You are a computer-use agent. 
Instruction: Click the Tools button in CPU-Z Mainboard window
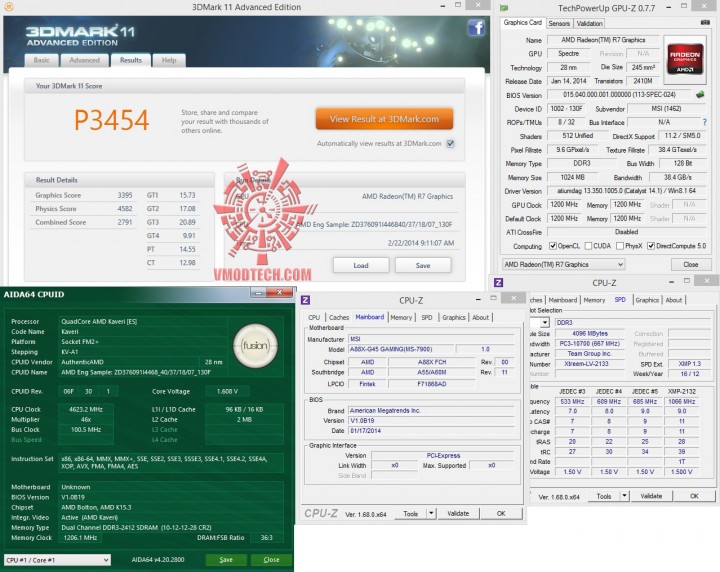tap(411, 513)
